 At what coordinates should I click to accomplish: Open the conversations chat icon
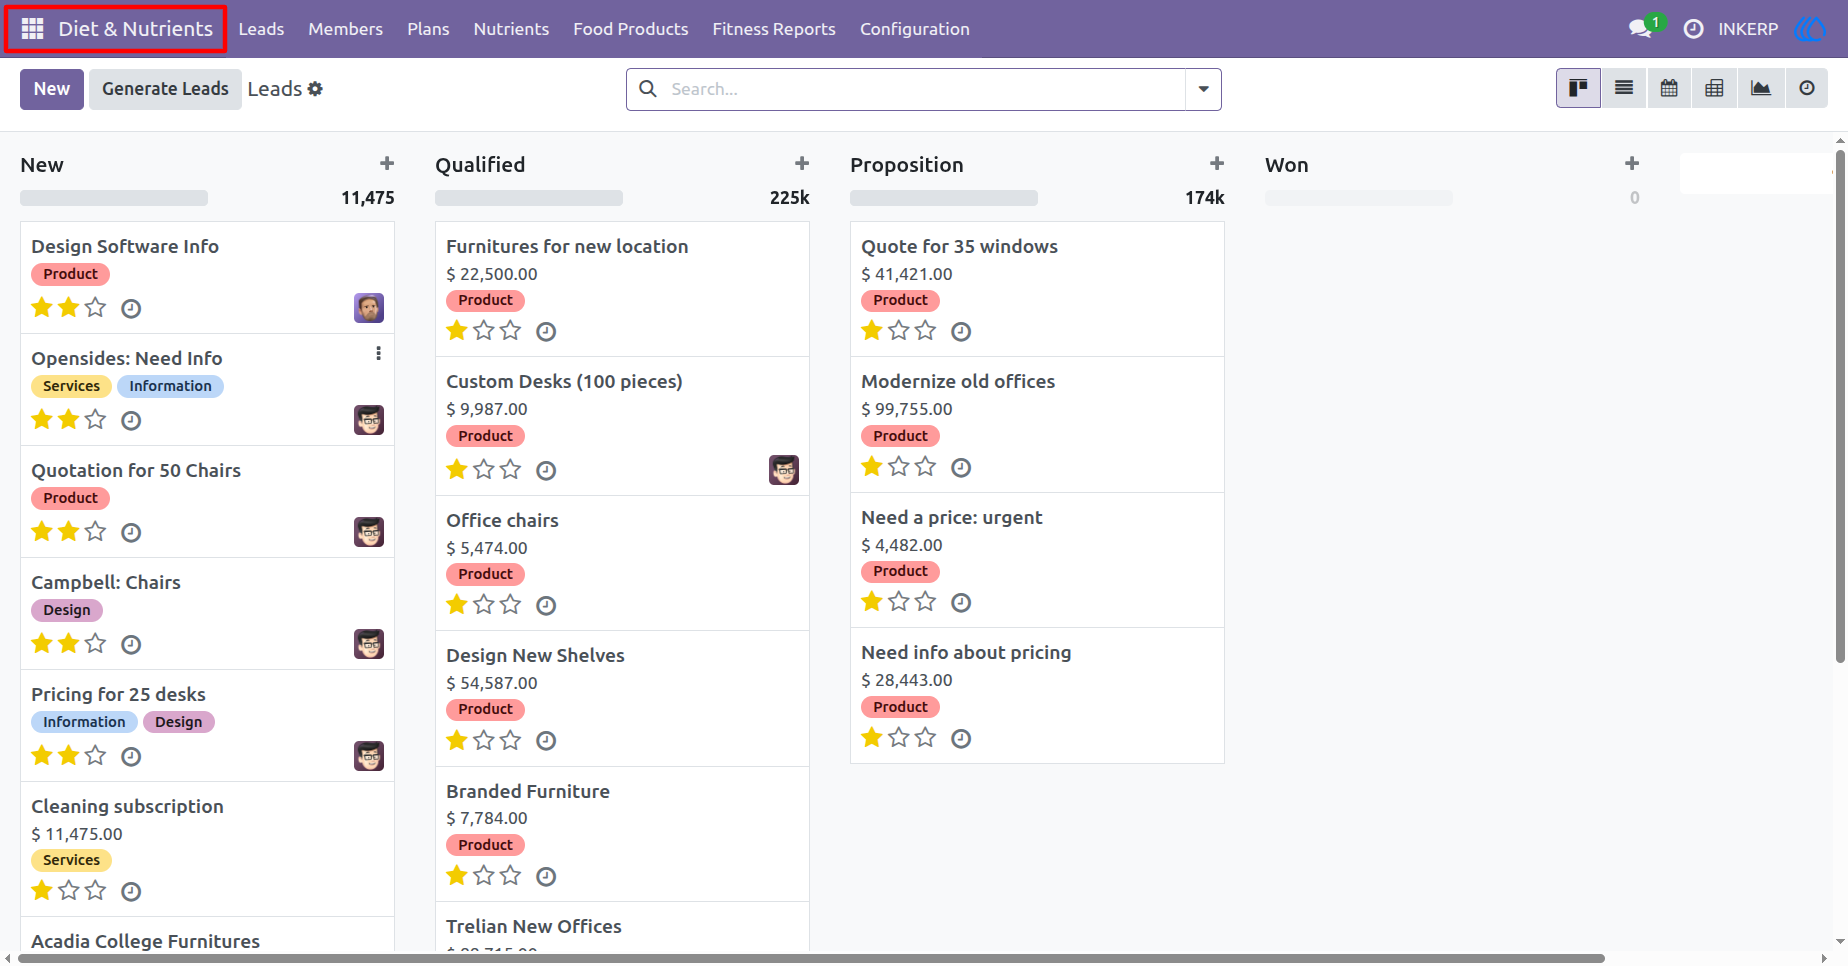[x=1640, y=29]
